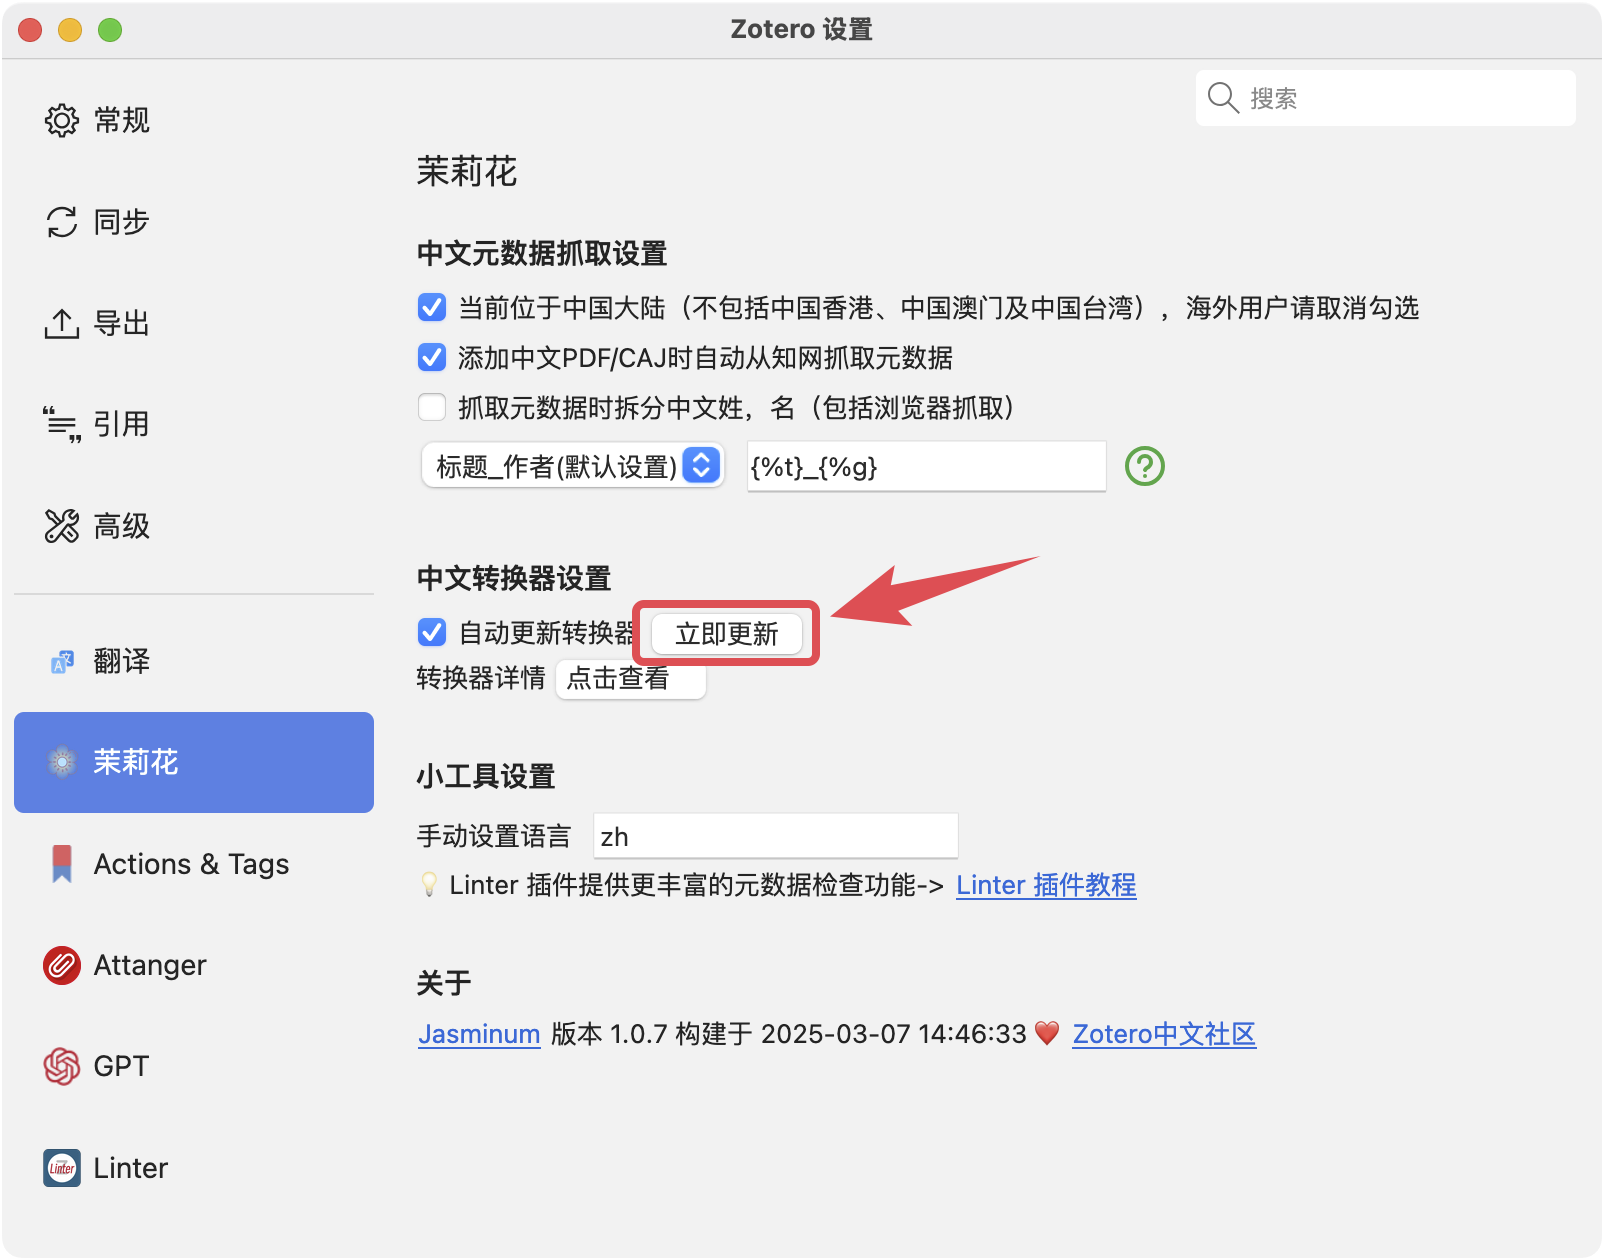Select the Export upload icon
1602x1258 pixels.
point(61,324)
